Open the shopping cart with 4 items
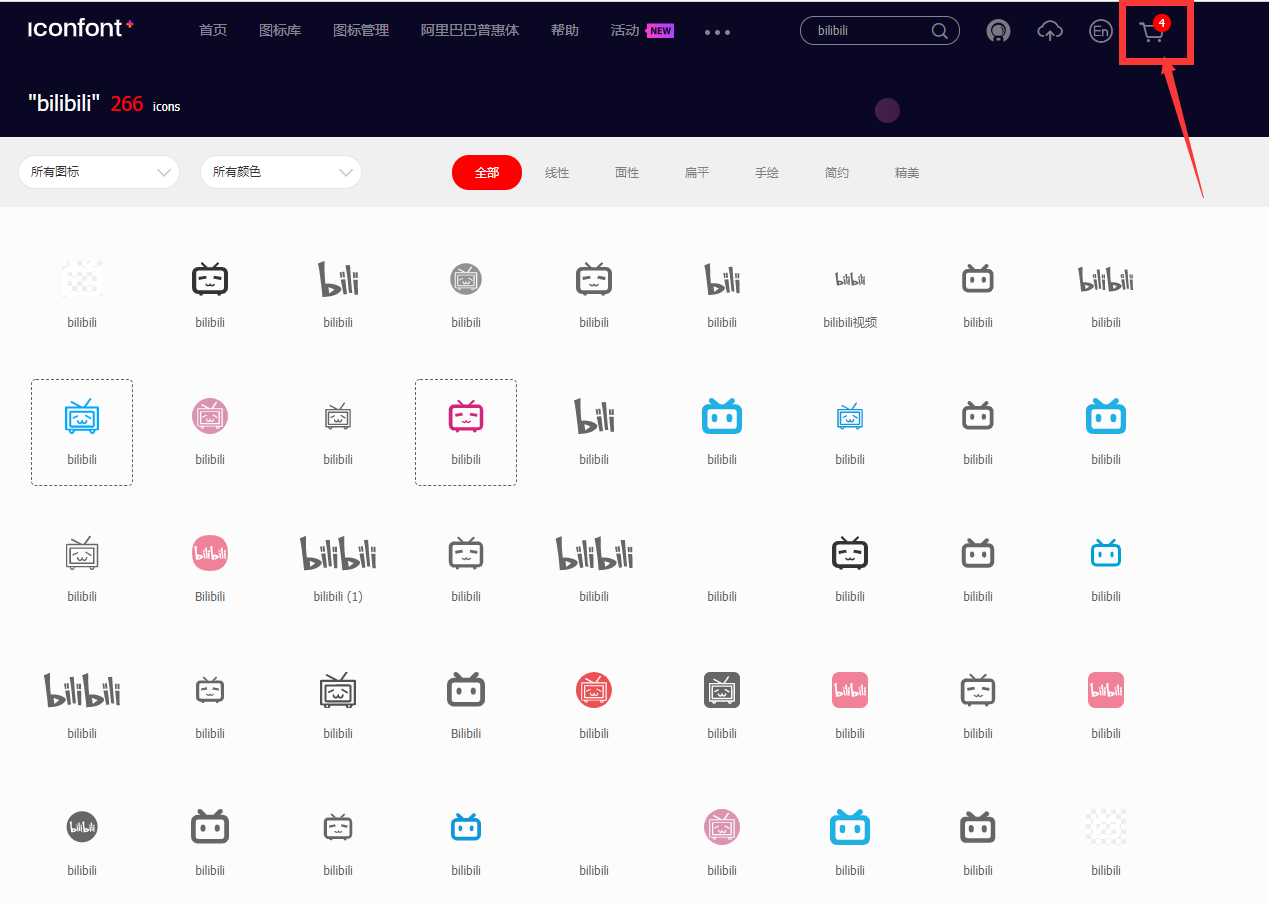The height and width of the screenshot is (903, 1269). pos(1152,32)
